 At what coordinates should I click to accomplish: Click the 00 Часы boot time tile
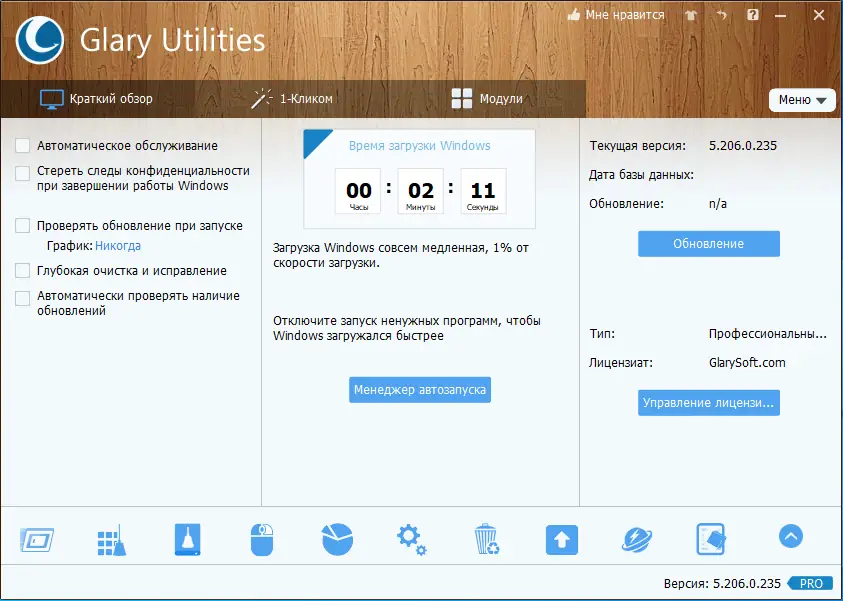359,191
